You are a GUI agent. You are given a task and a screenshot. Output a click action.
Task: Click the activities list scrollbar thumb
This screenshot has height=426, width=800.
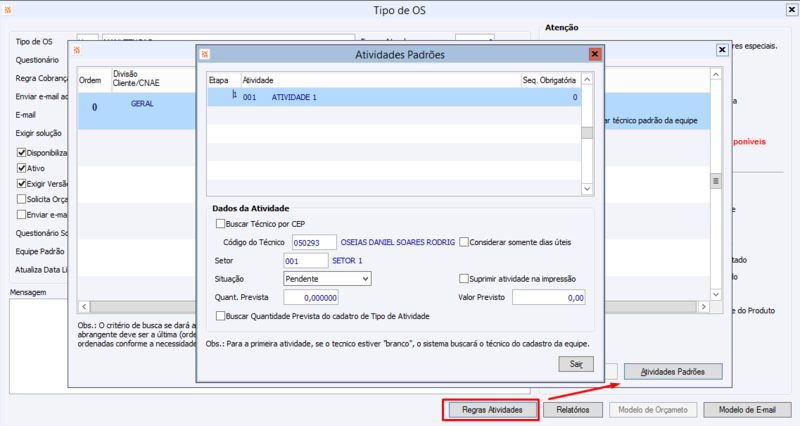[587, 133]
